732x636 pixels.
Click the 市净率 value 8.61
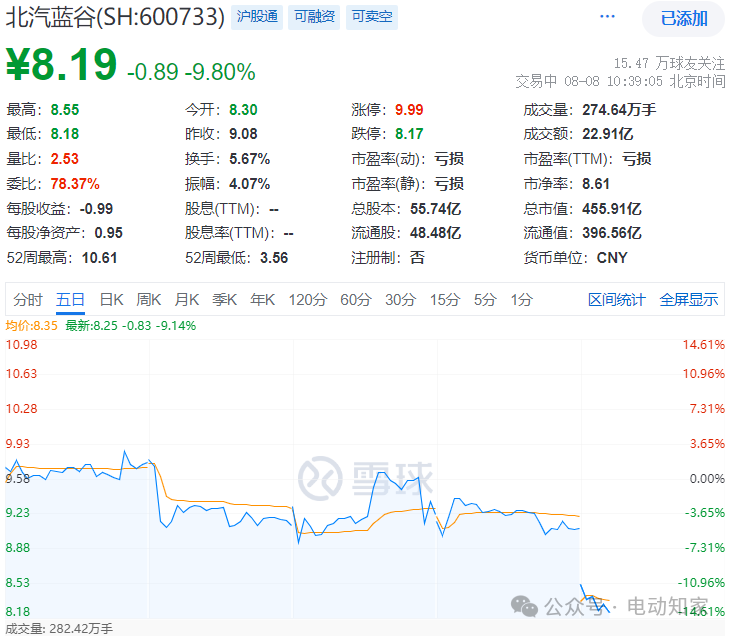pos(596,184)
